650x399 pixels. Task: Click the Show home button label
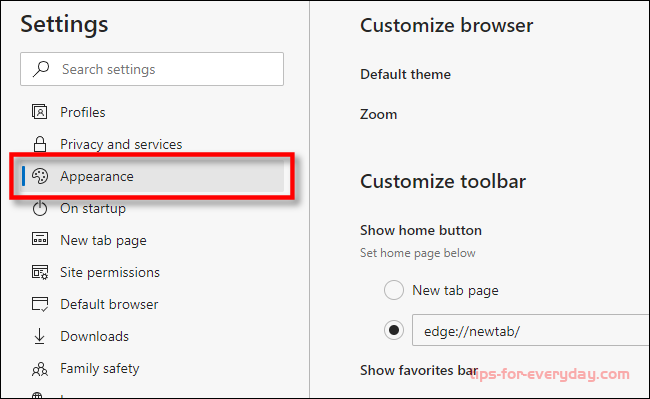point(420,230)
